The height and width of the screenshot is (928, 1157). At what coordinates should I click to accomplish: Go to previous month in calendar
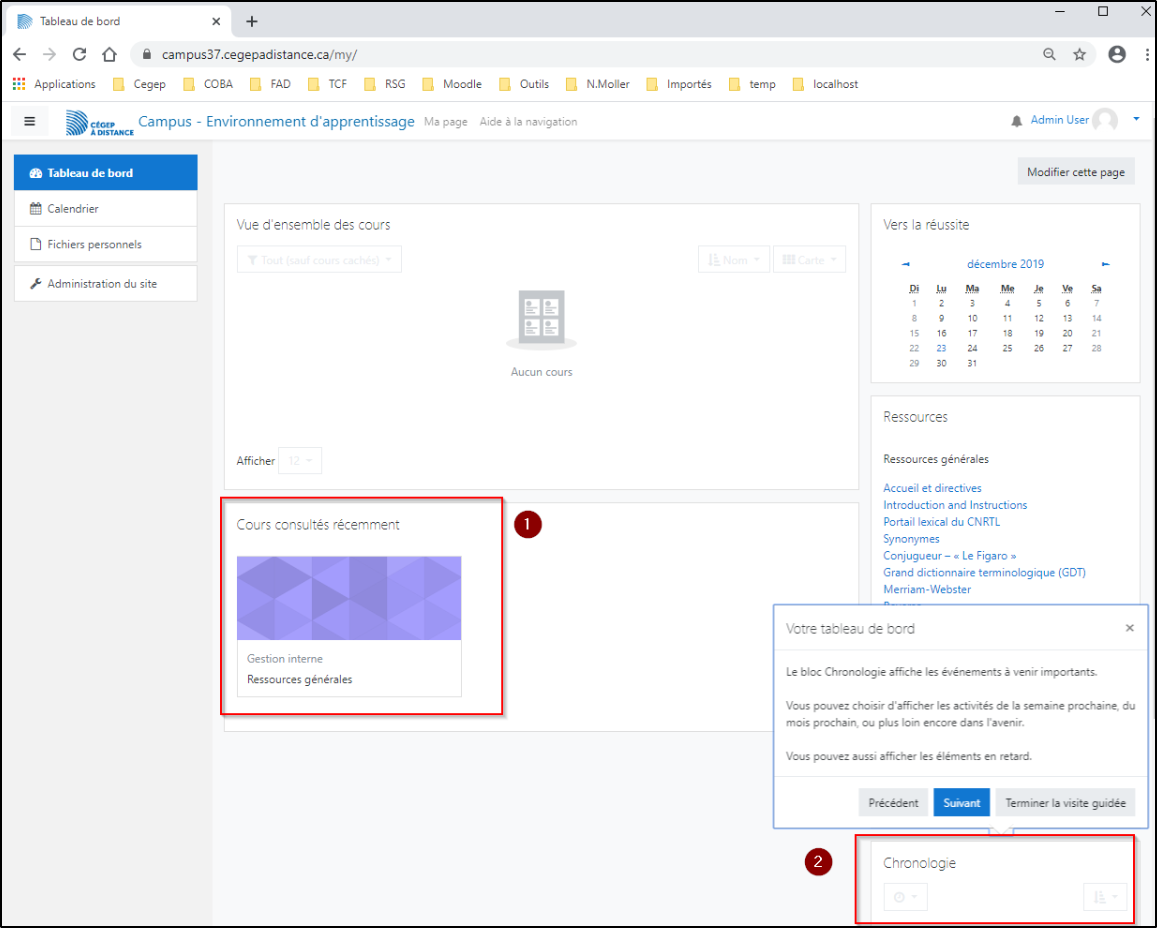coord(906,264)
